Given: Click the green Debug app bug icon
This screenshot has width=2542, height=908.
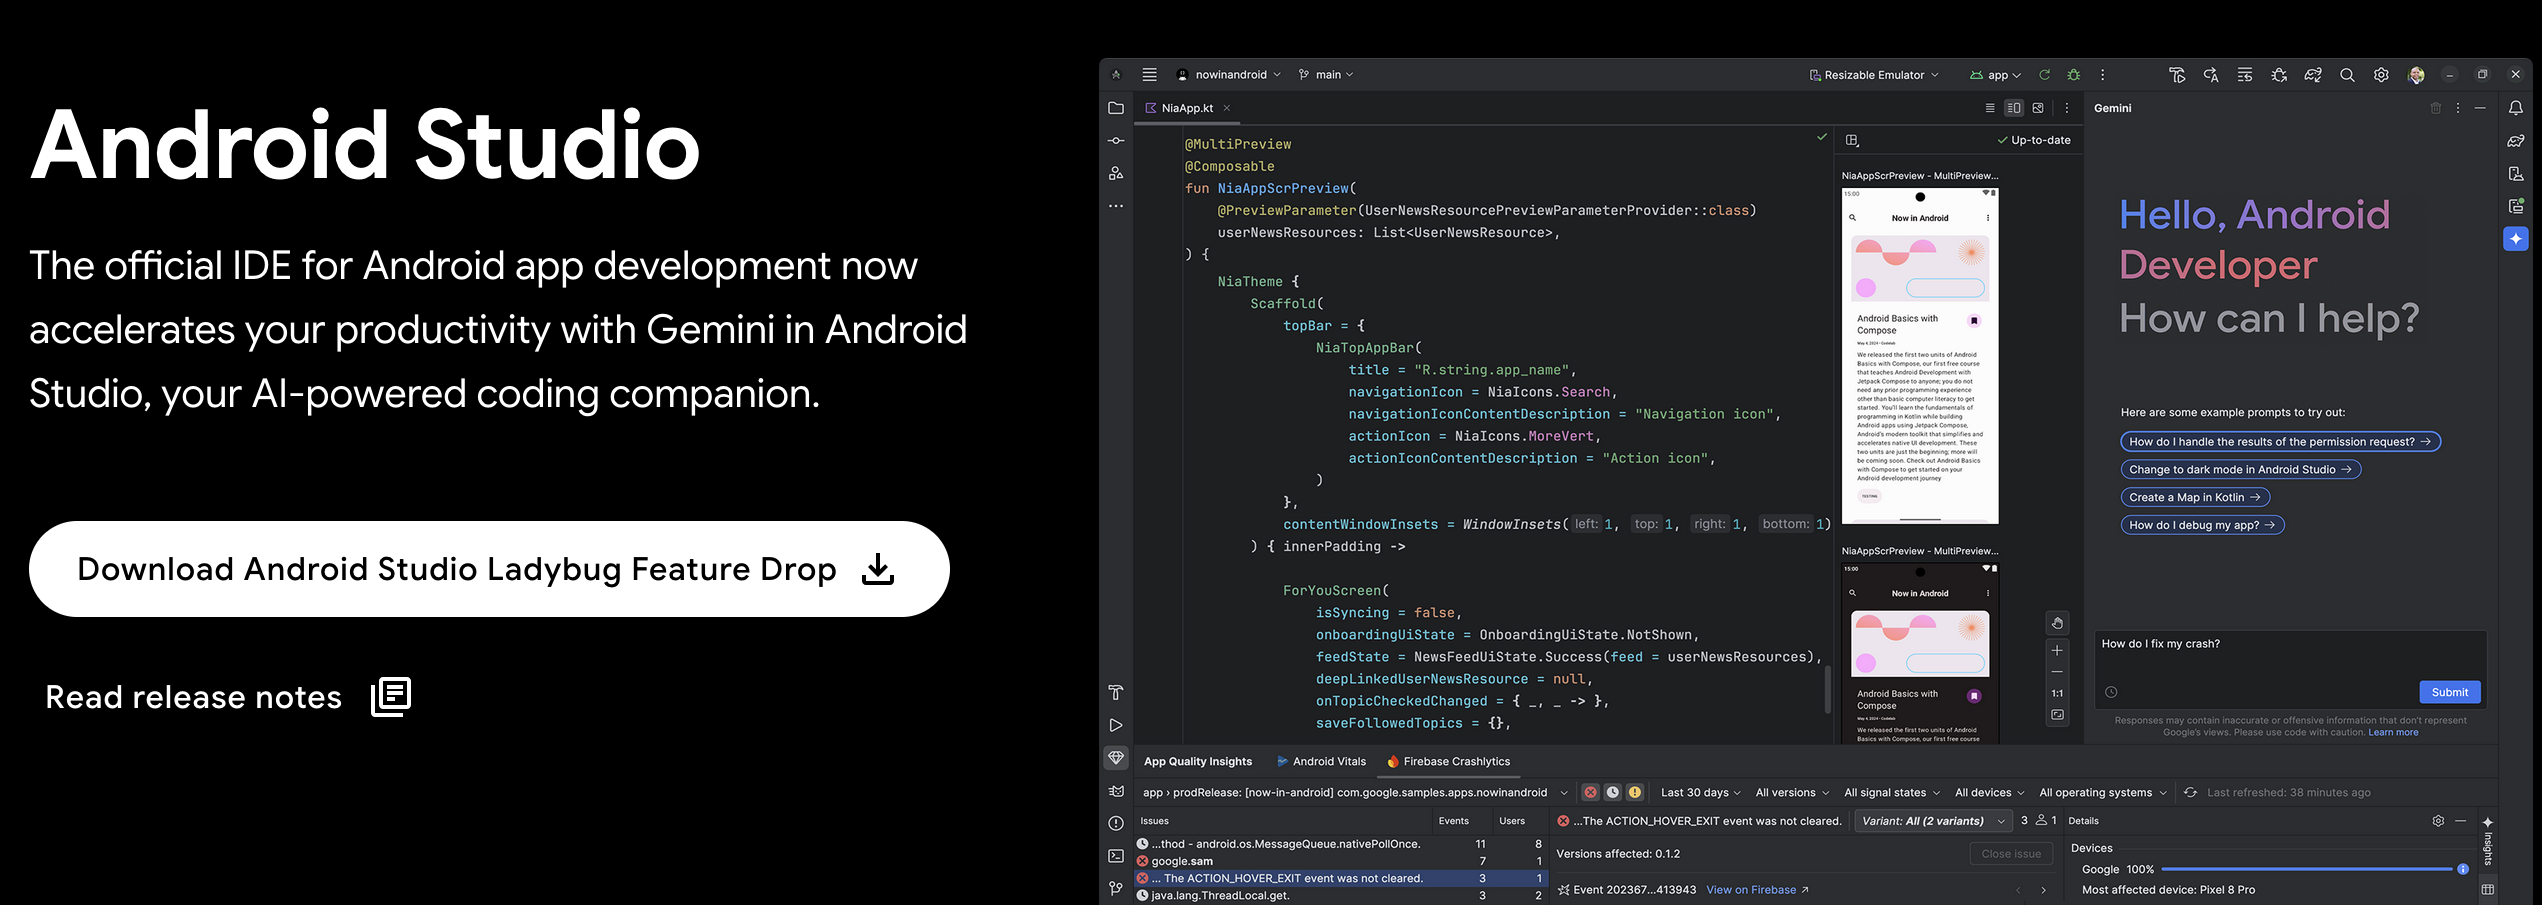Looking at the screenshot, I should 2074,75.
